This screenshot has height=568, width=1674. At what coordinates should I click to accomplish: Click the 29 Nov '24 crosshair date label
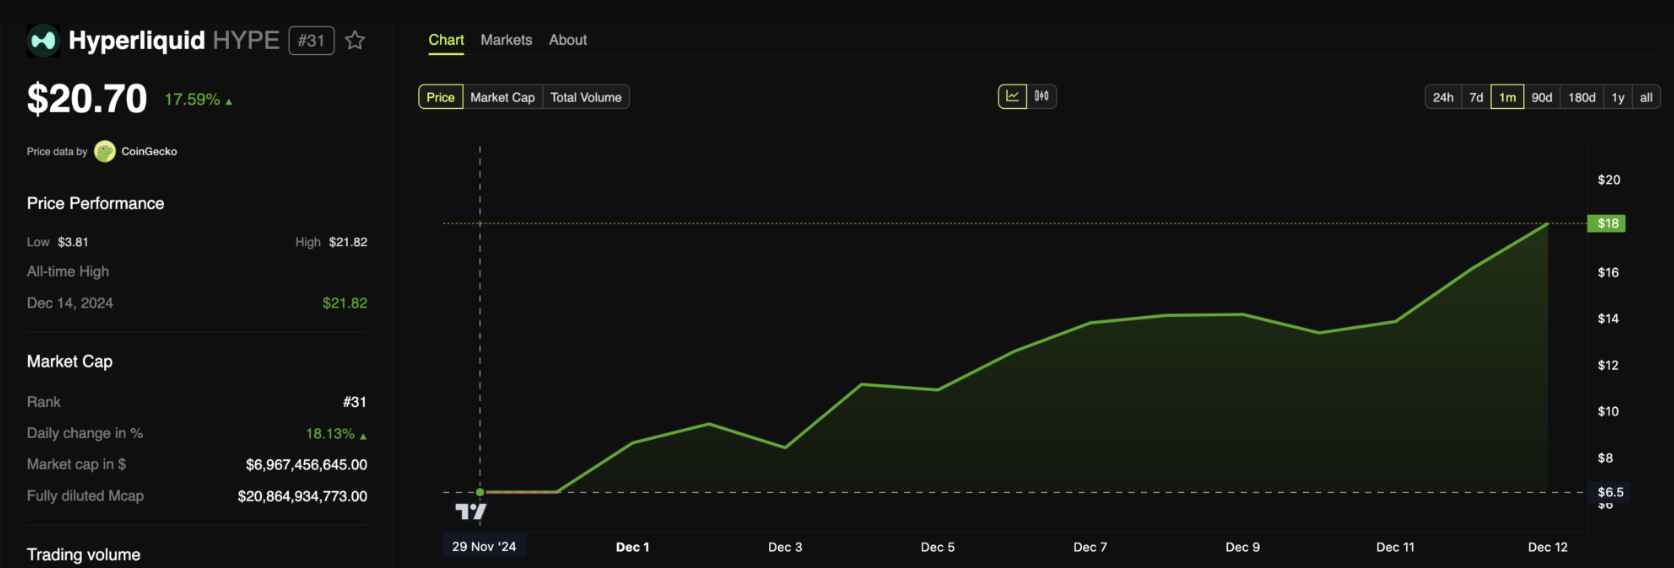(484, 546)
